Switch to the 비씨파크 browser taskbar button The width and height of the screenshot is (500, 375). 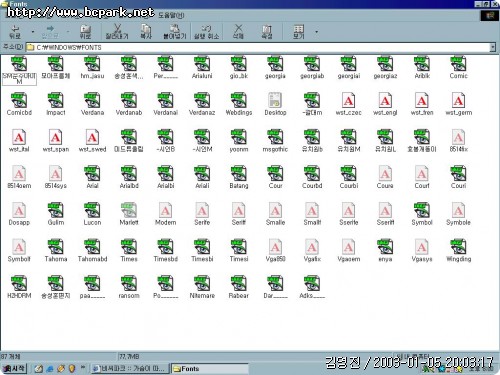[130, 369]
